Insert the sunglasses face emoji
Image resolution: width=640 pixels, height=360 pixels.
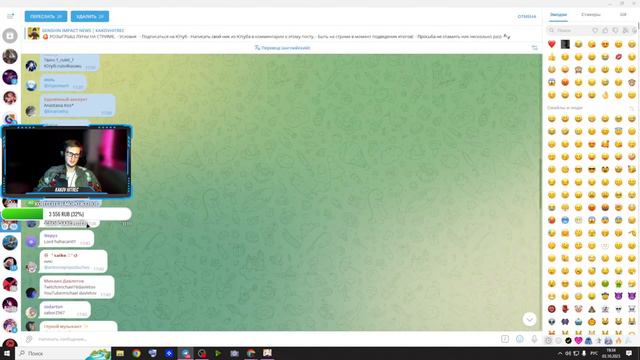pos(592,169)
